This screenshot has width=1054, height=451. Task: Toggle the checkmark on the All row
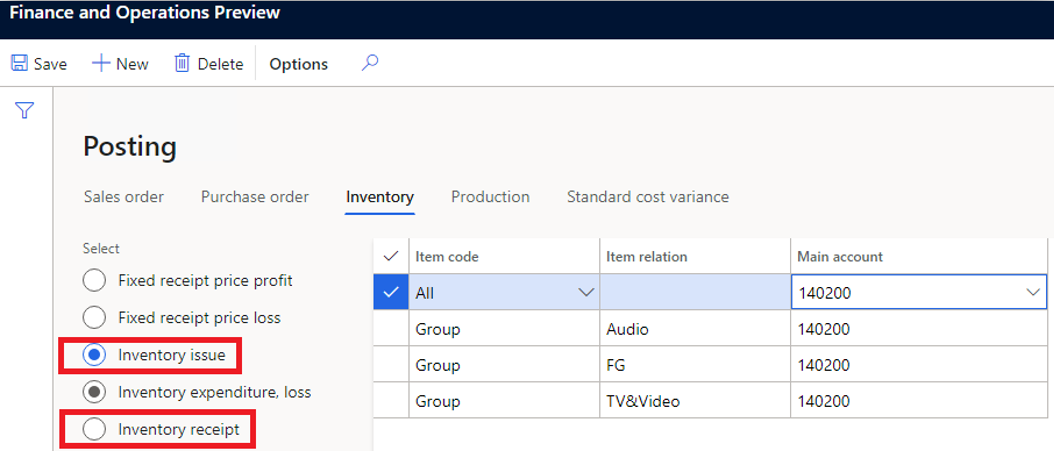[x=390, y=293]
